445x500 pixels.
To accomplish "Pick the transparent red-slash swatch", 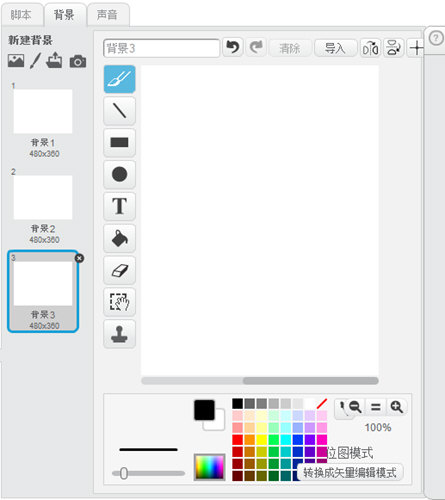I will 322,404.
